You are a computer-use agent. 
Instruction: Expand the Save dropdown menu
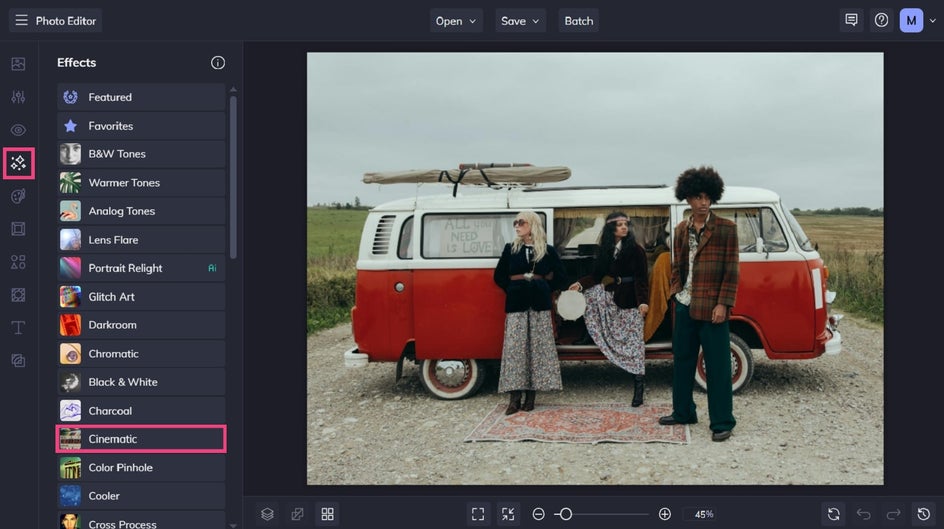coord(521,21)
